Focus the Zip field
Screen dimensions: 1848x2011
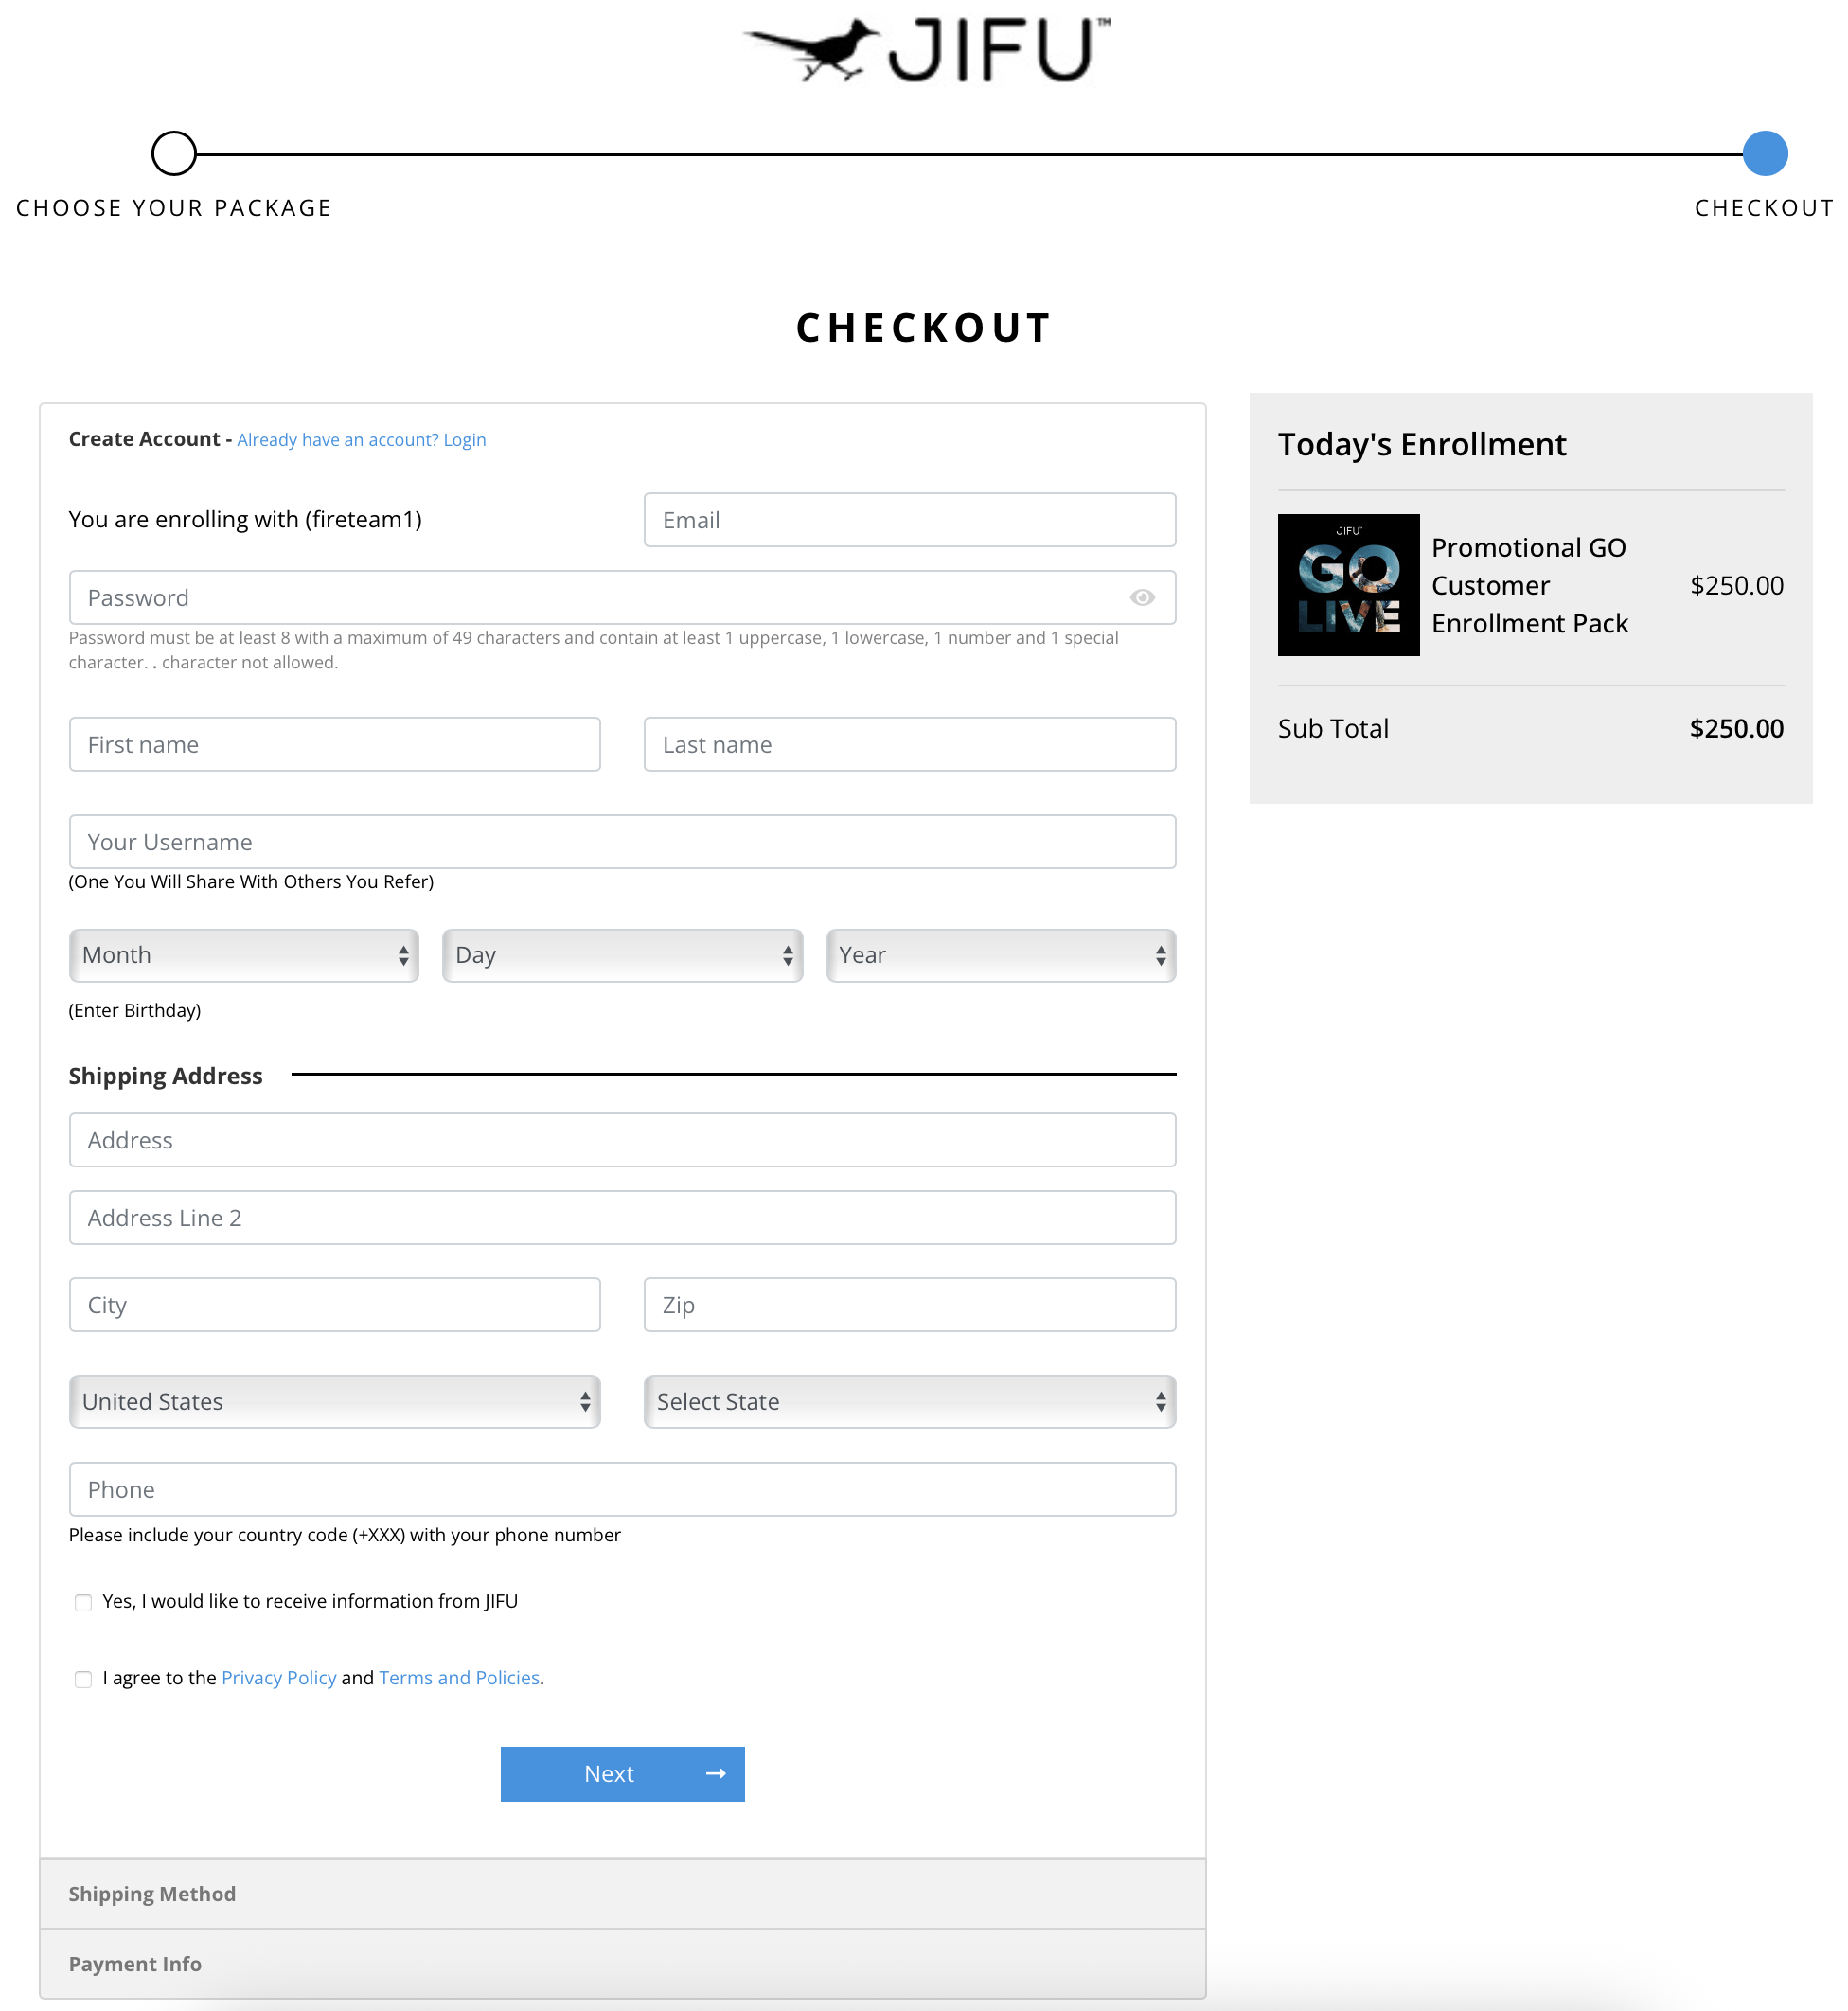[910, 1305]
